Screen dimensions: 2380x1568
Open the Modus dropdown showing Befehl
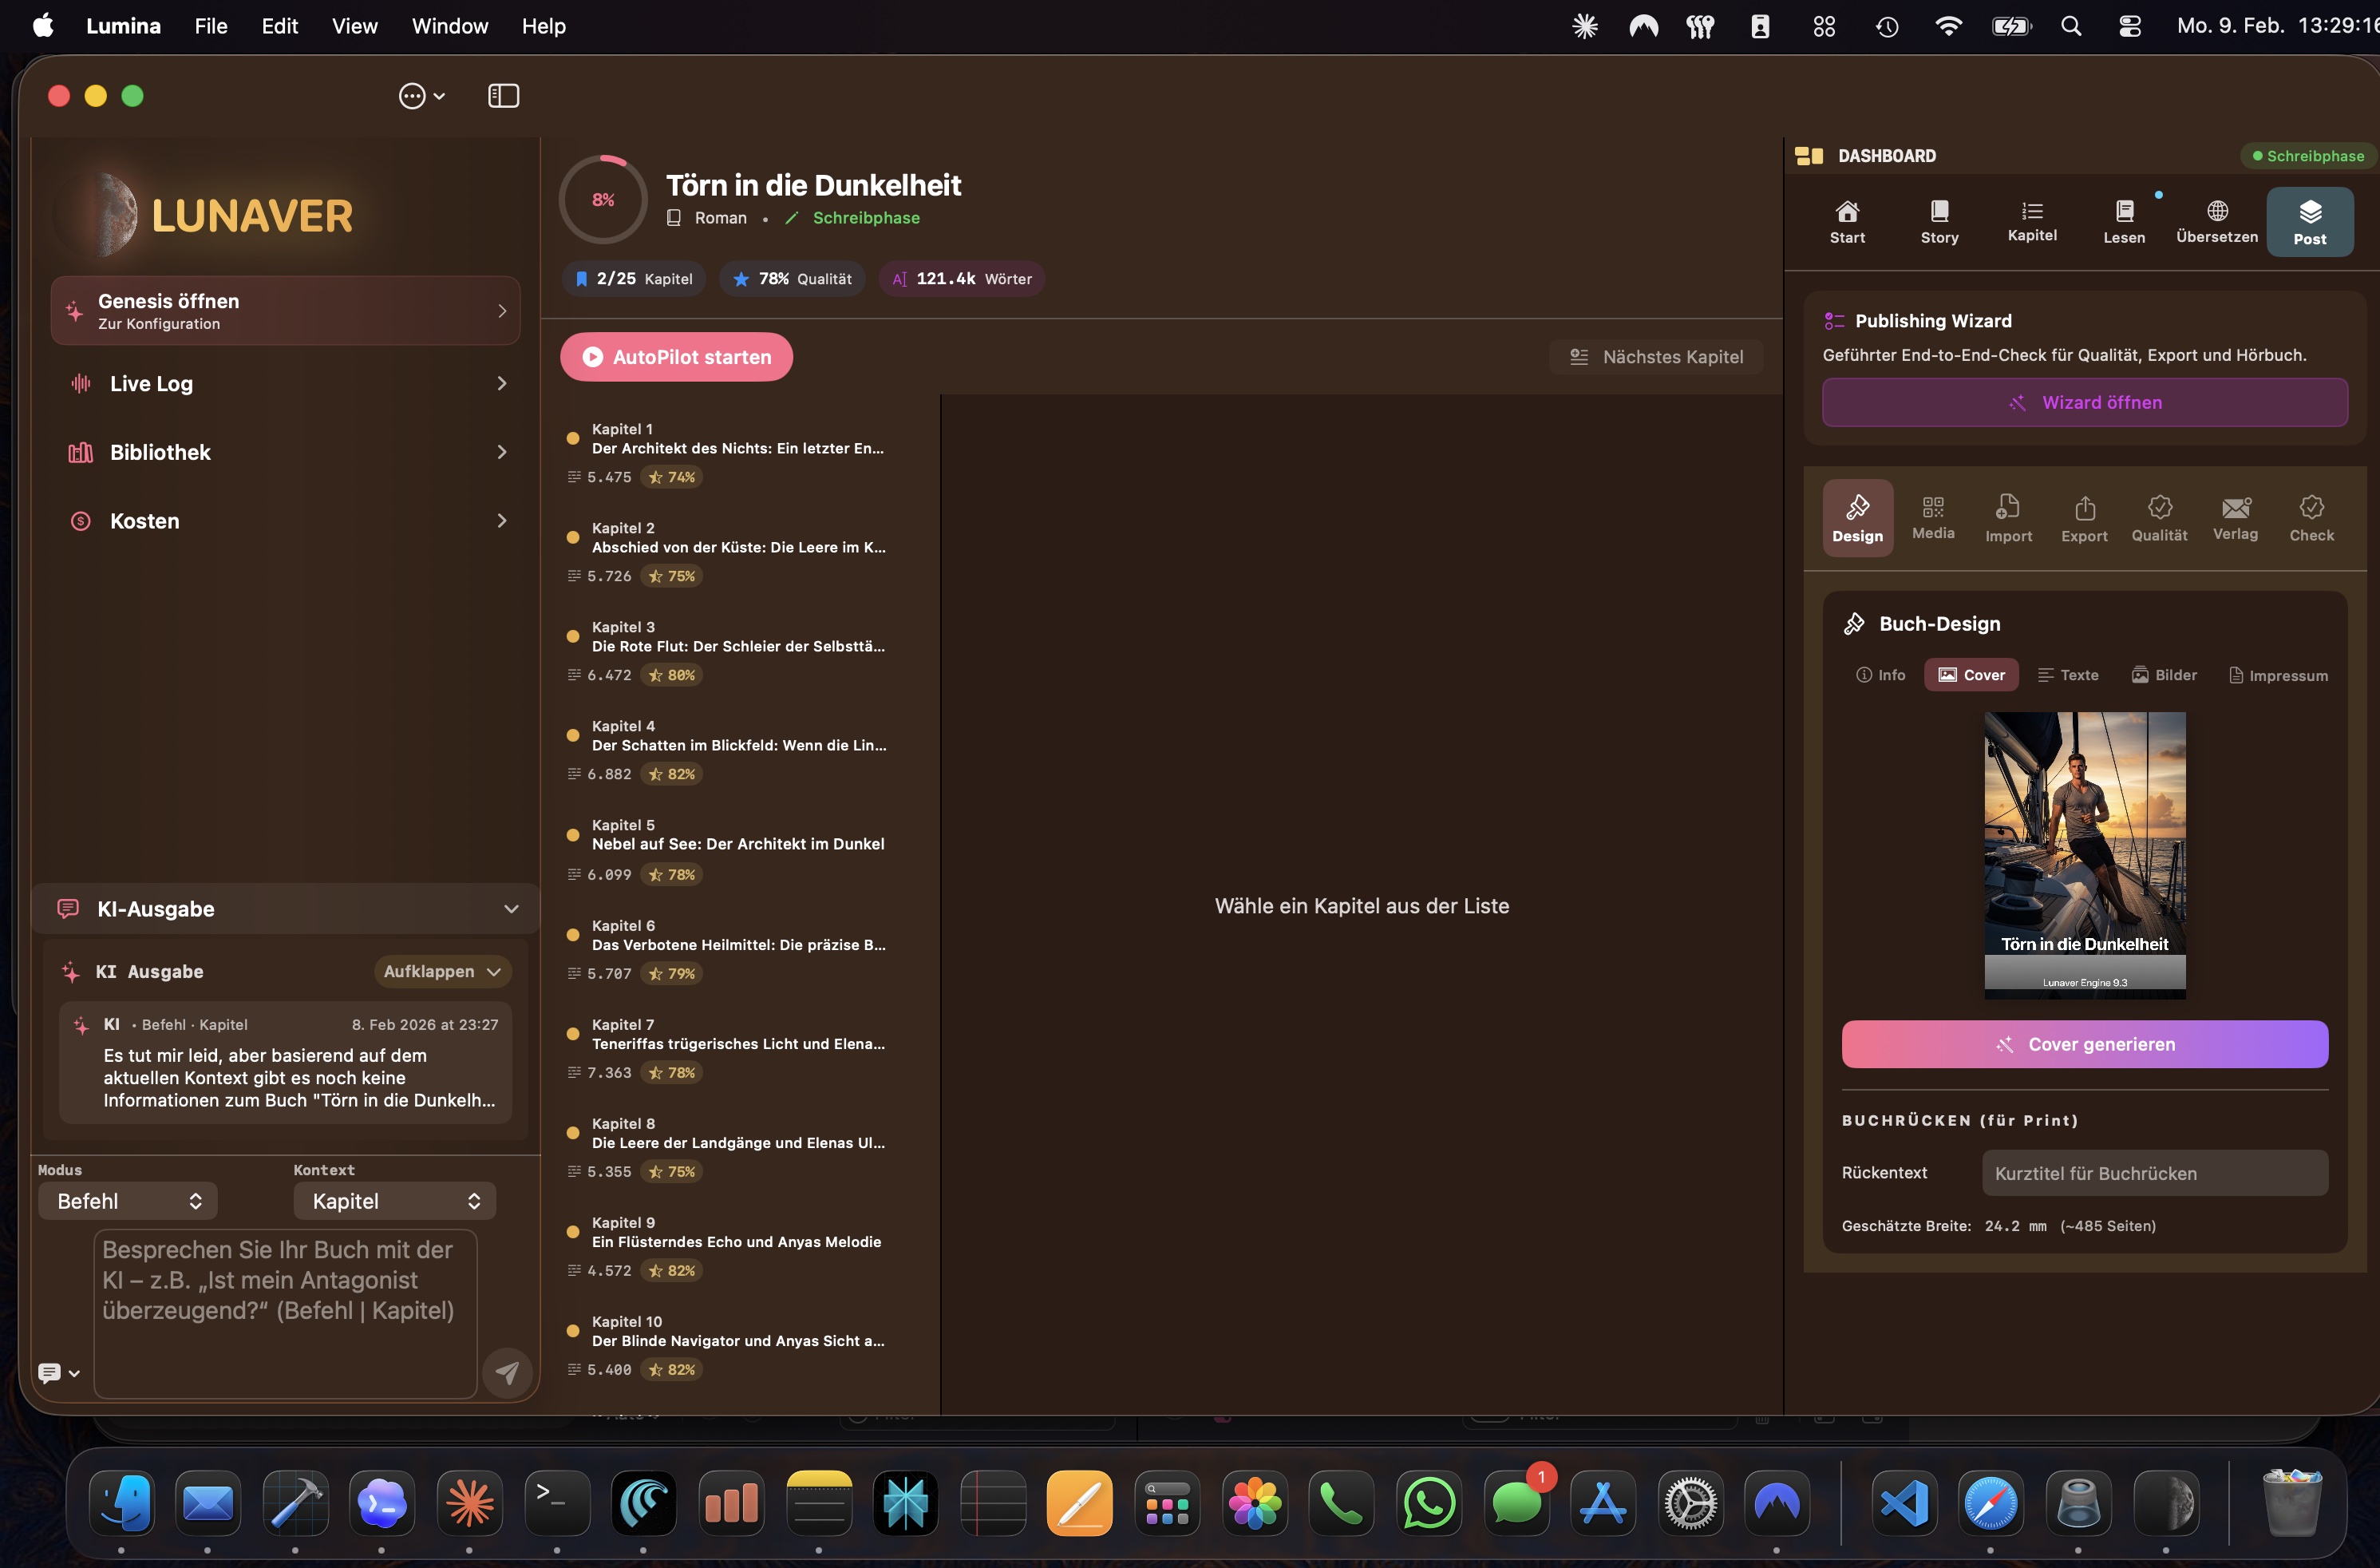[x=126, y=1200]
